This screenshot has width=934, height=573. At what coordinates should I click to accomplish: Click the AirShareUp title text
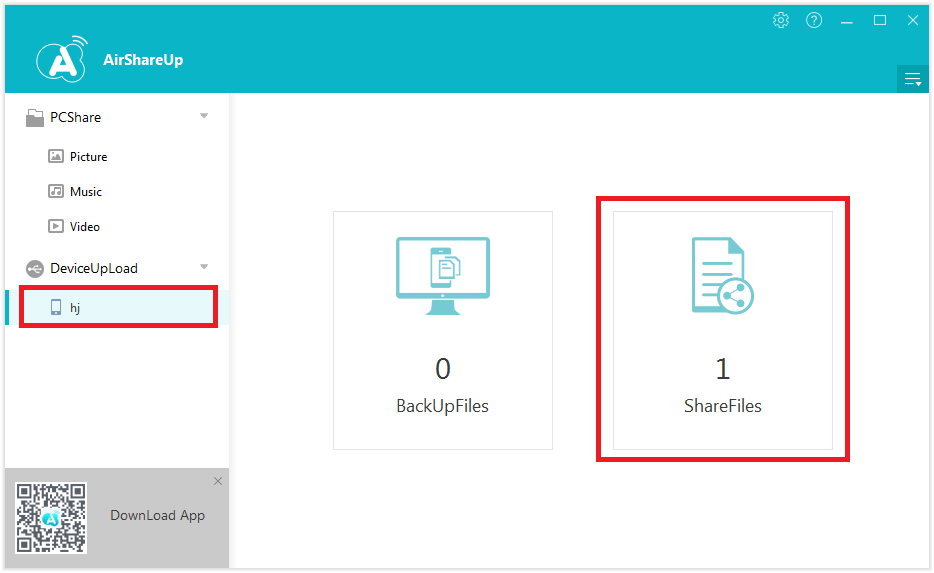tap(143, 60)
